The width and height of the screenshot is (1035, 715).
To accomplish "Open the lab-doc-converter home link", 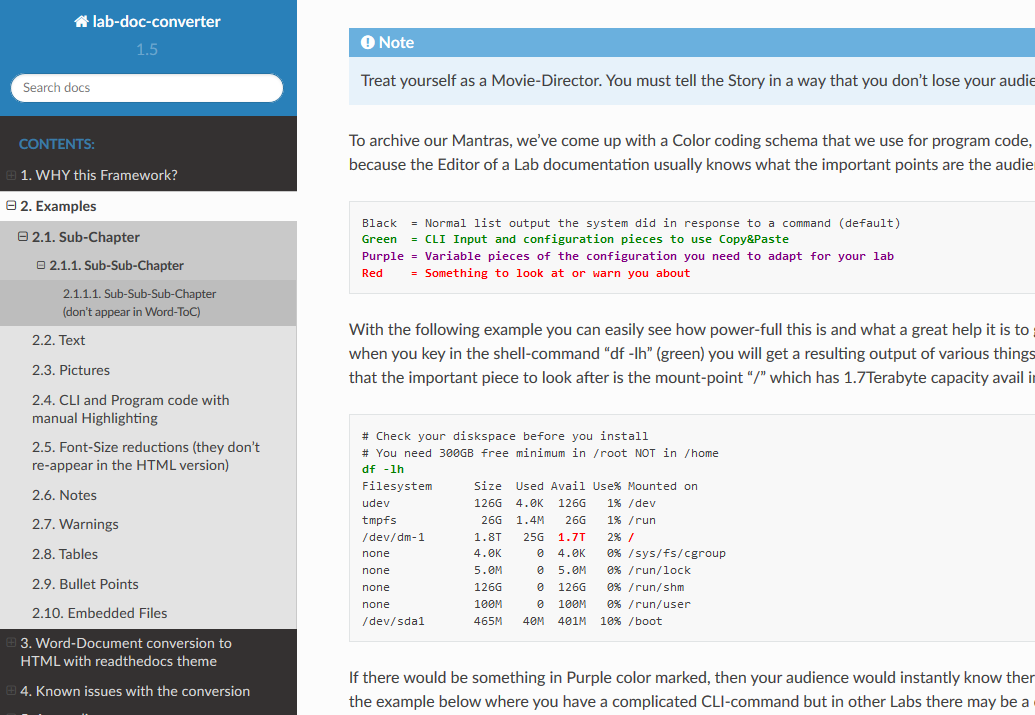I will tap(147, 22).
